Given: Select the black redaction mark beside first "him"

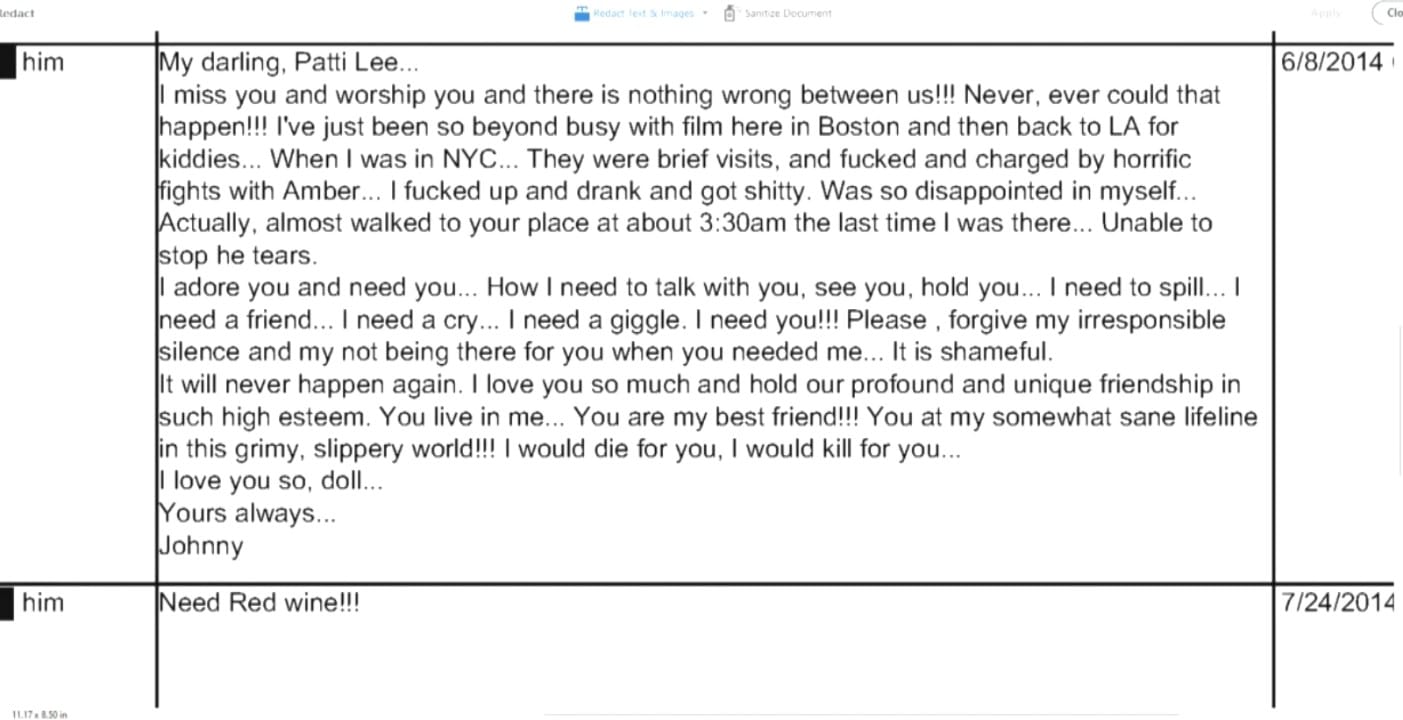Looking at the screenshot, I should click(x=7, y=62).
